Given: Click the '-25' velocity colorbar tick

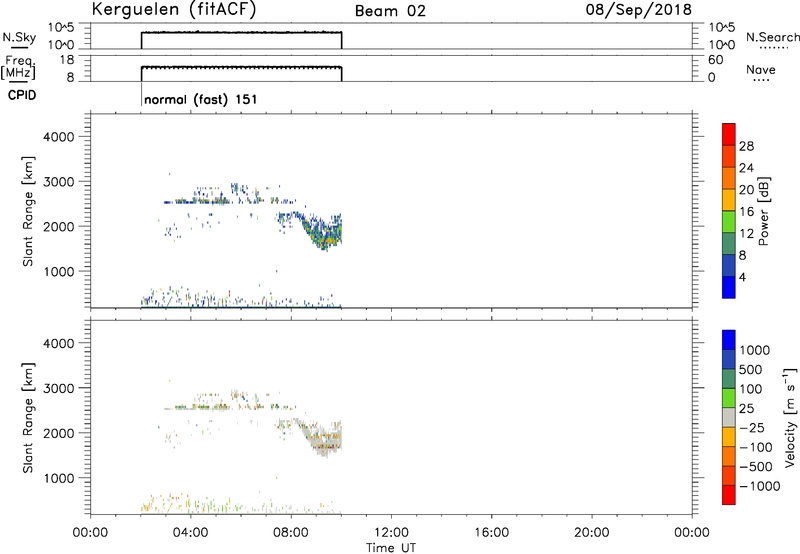Looking at the screenshot, I should point(752,427).
